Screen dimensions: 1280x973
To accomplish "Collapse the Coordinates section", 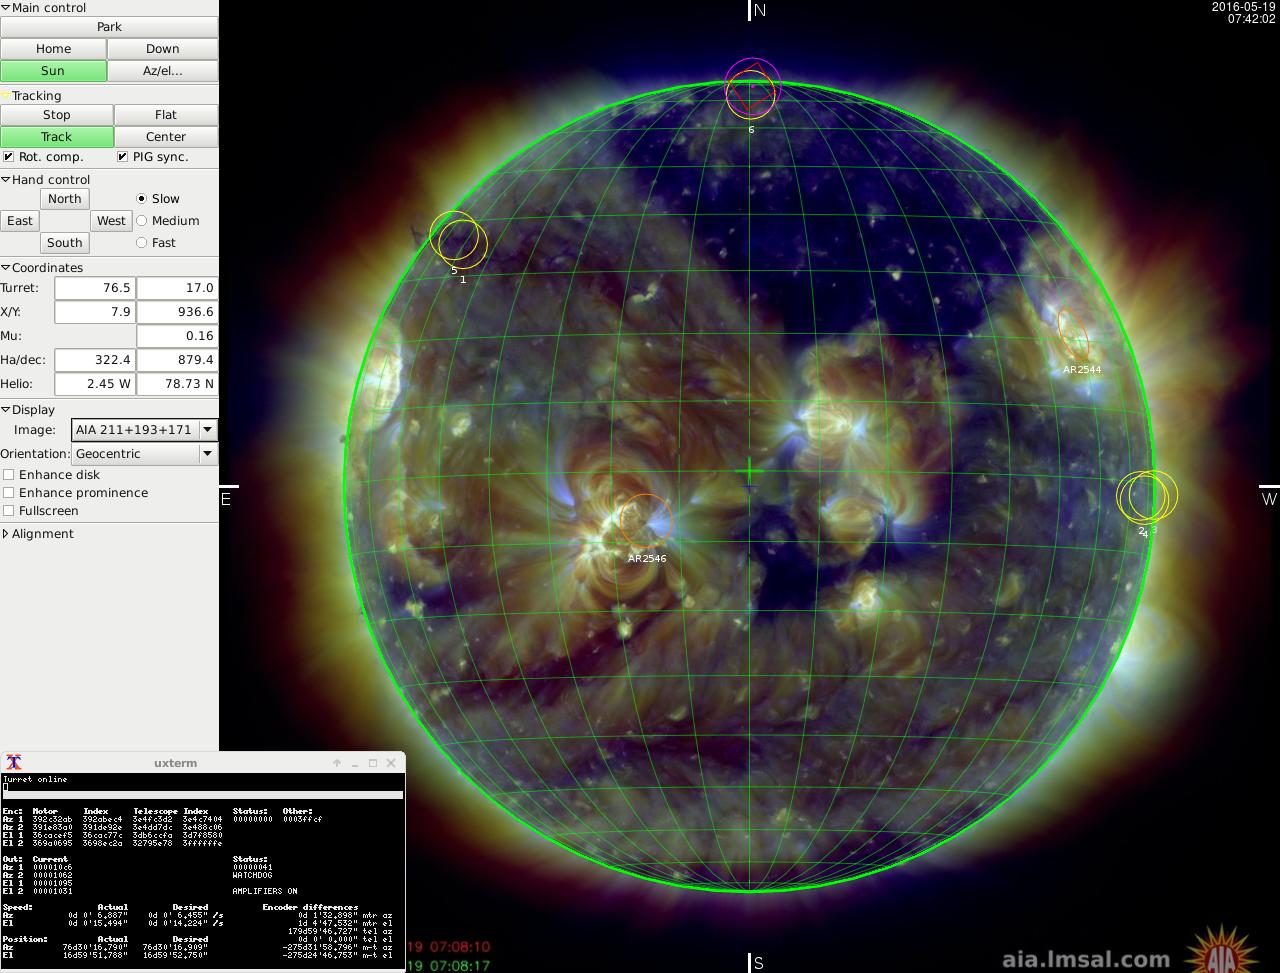I will coord(6,268).
